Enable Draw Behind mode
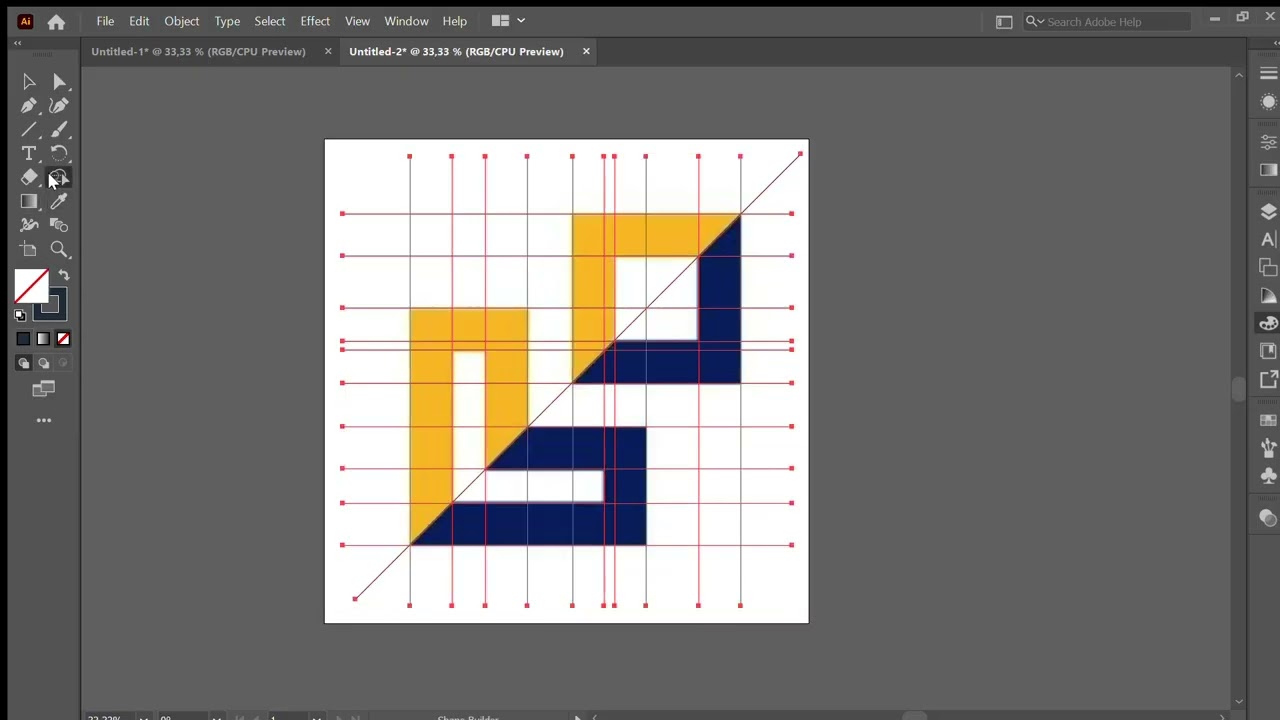This screenshot has width=1280, height=720. tap(43, 363)
